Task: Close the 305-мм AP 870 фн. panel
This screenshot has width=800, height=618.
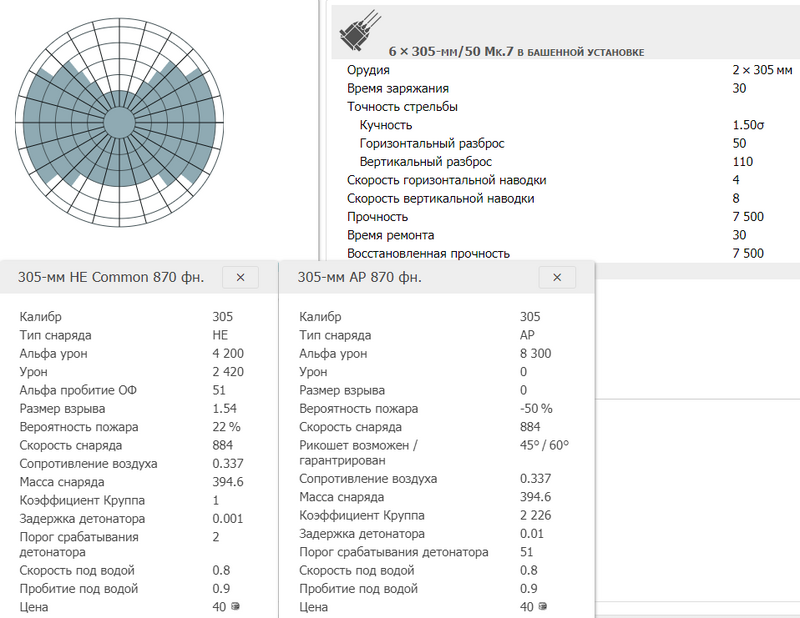Action: tap(557, 278)
